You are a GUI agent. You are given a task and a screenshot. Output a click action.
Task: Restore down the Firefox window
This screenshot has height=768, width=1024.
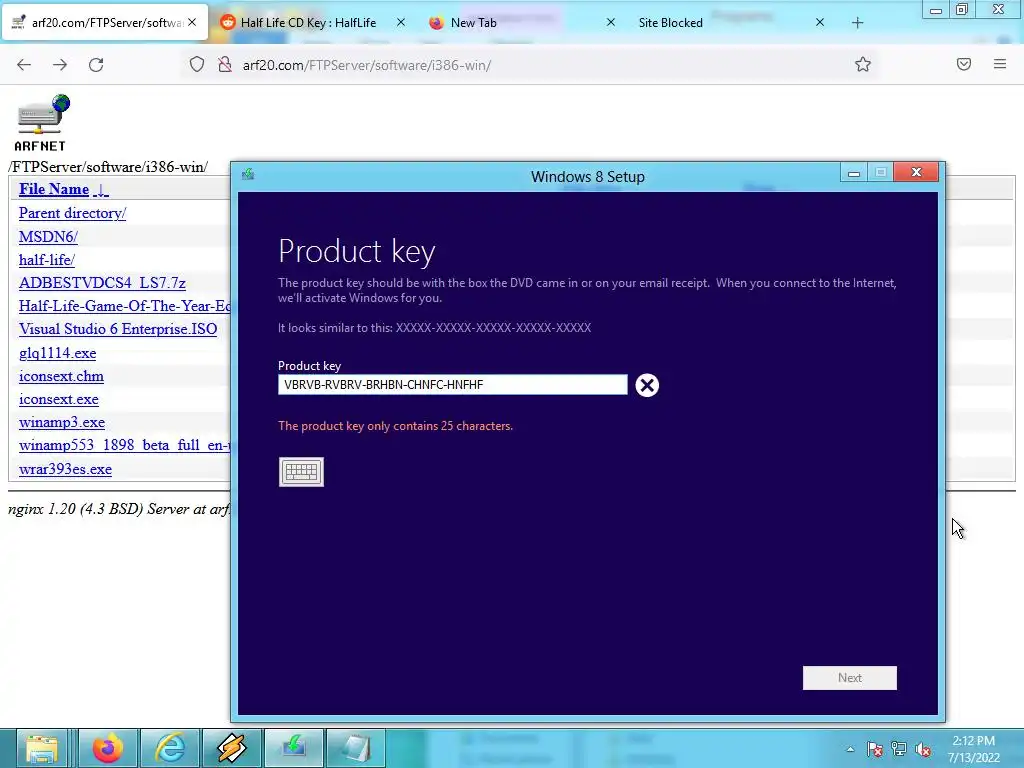[x=962, y=9]
